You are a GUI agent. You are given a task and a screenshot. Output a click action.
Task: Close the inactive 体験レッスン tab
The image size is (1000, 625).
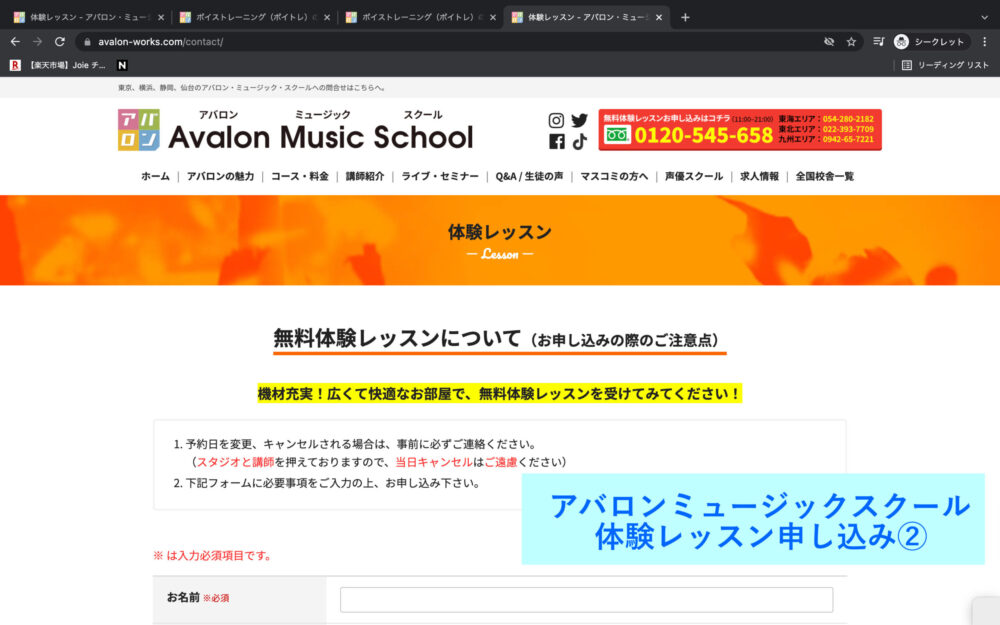pyautogui.click(x=161, y=17)
